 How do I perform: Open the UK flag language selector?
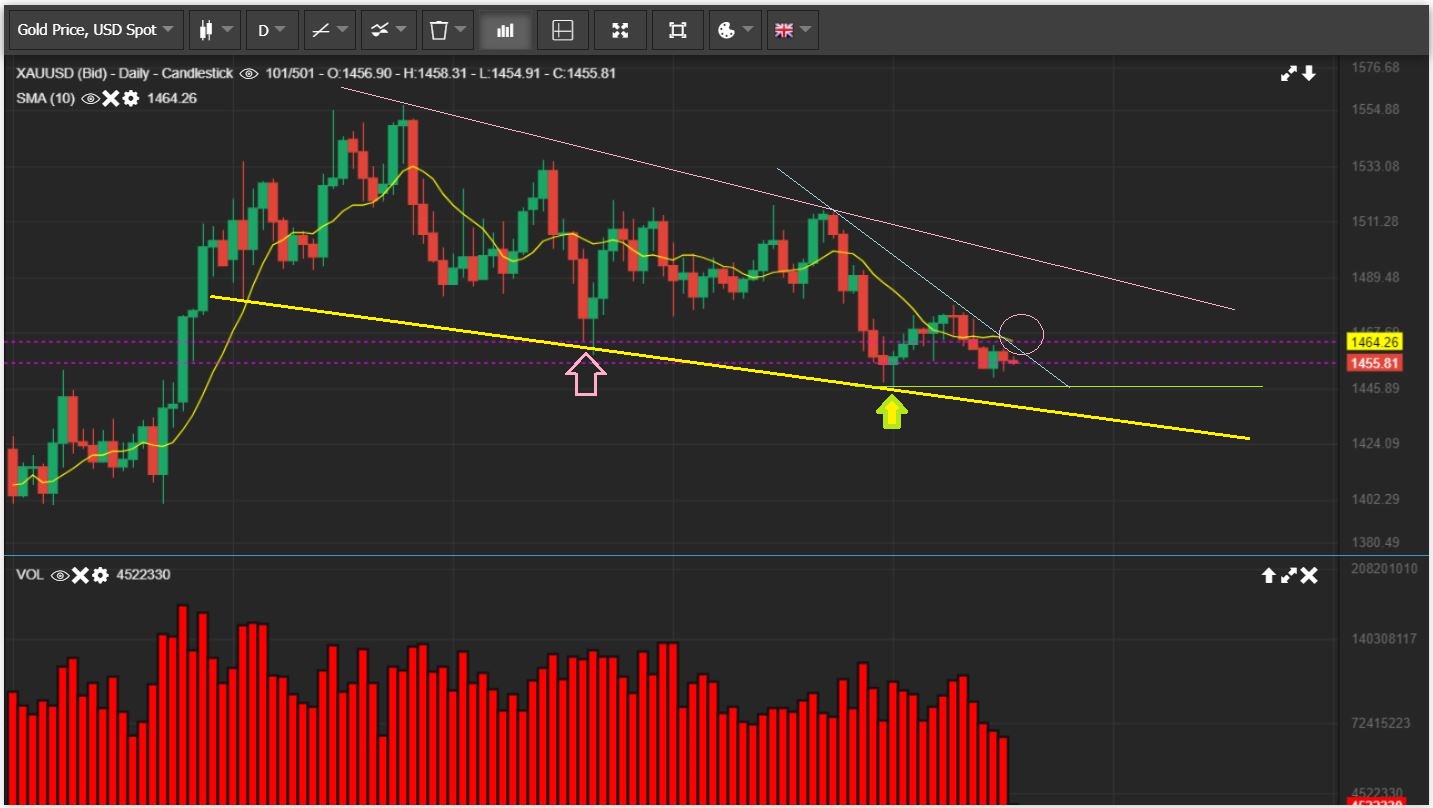[793, 30]
